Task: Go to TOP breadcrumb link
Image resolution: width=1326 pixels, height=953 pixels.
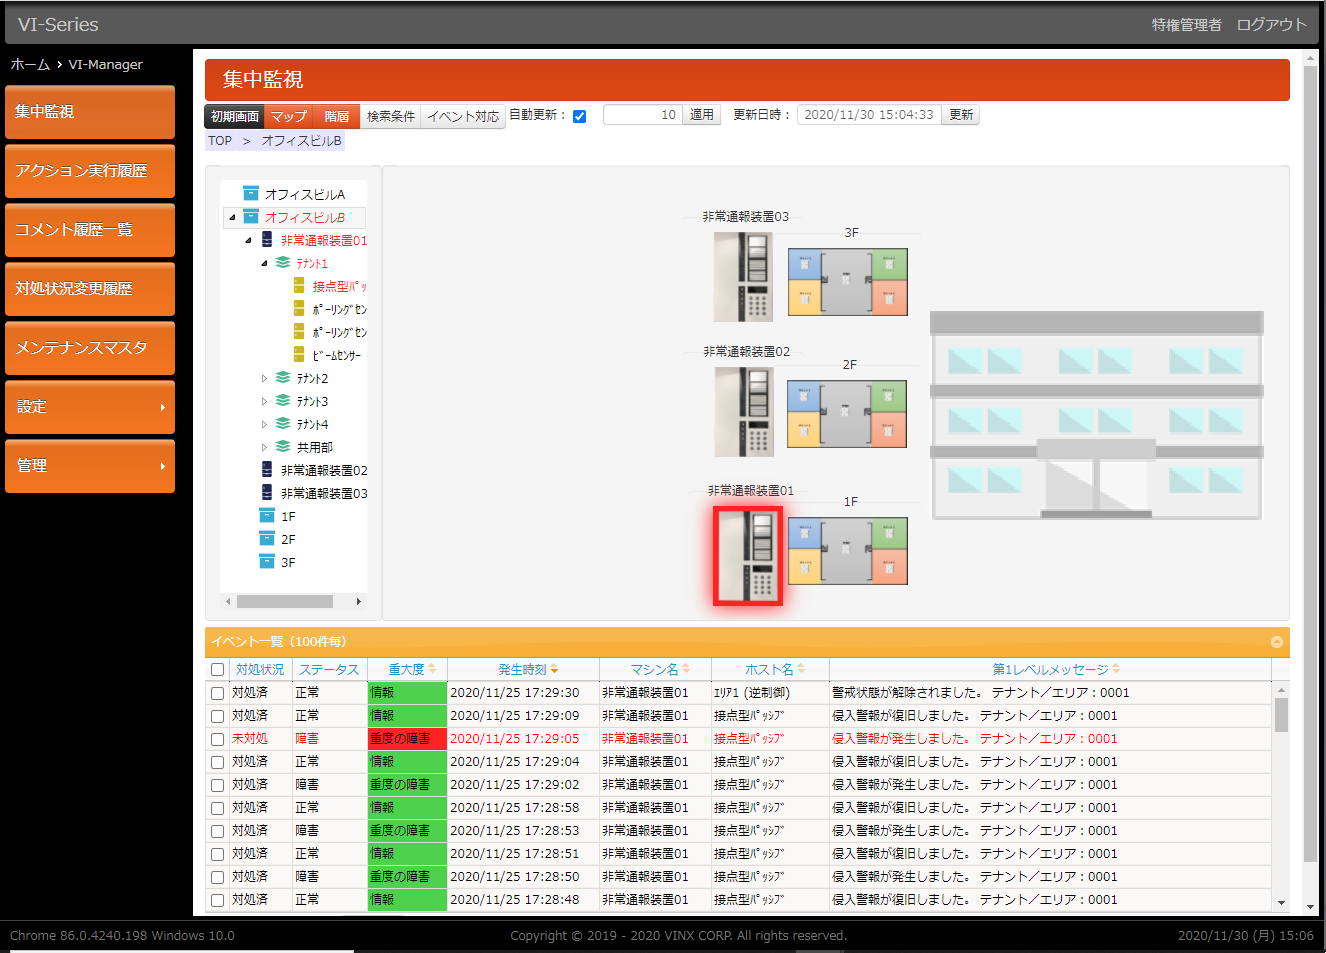Action: coord(220,141)
